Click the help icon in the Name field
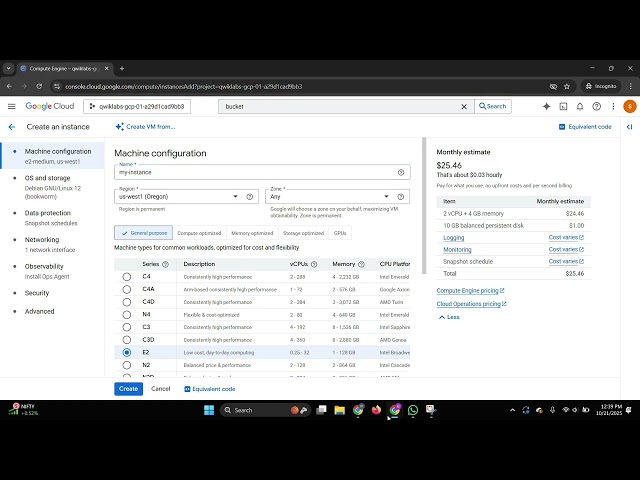The height and width of the screenshot is (480, 640). [x=401, y=173]
